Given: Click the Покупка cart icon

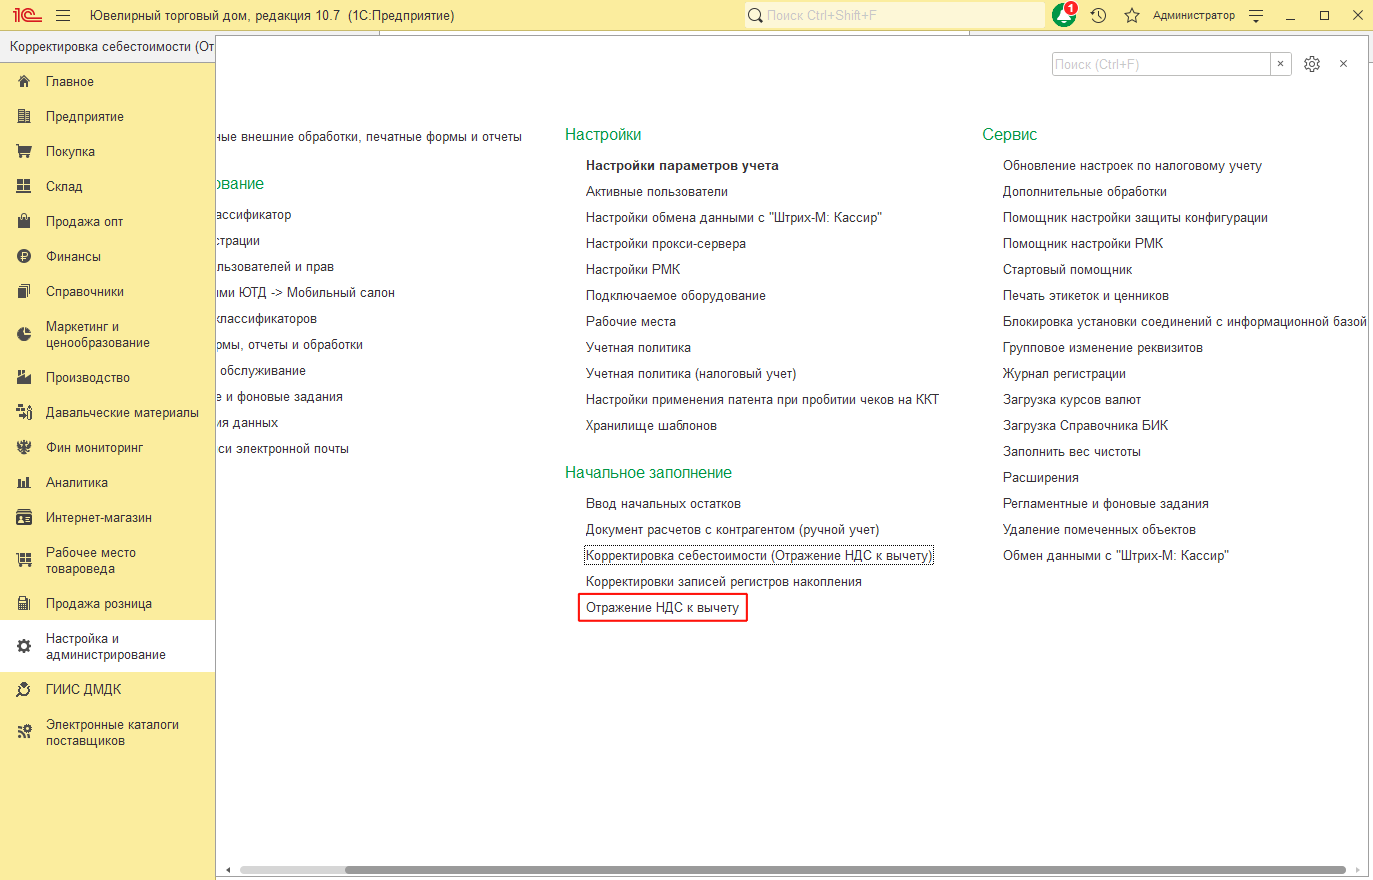Looking at the screenshot, I should (x=24, y=152).
